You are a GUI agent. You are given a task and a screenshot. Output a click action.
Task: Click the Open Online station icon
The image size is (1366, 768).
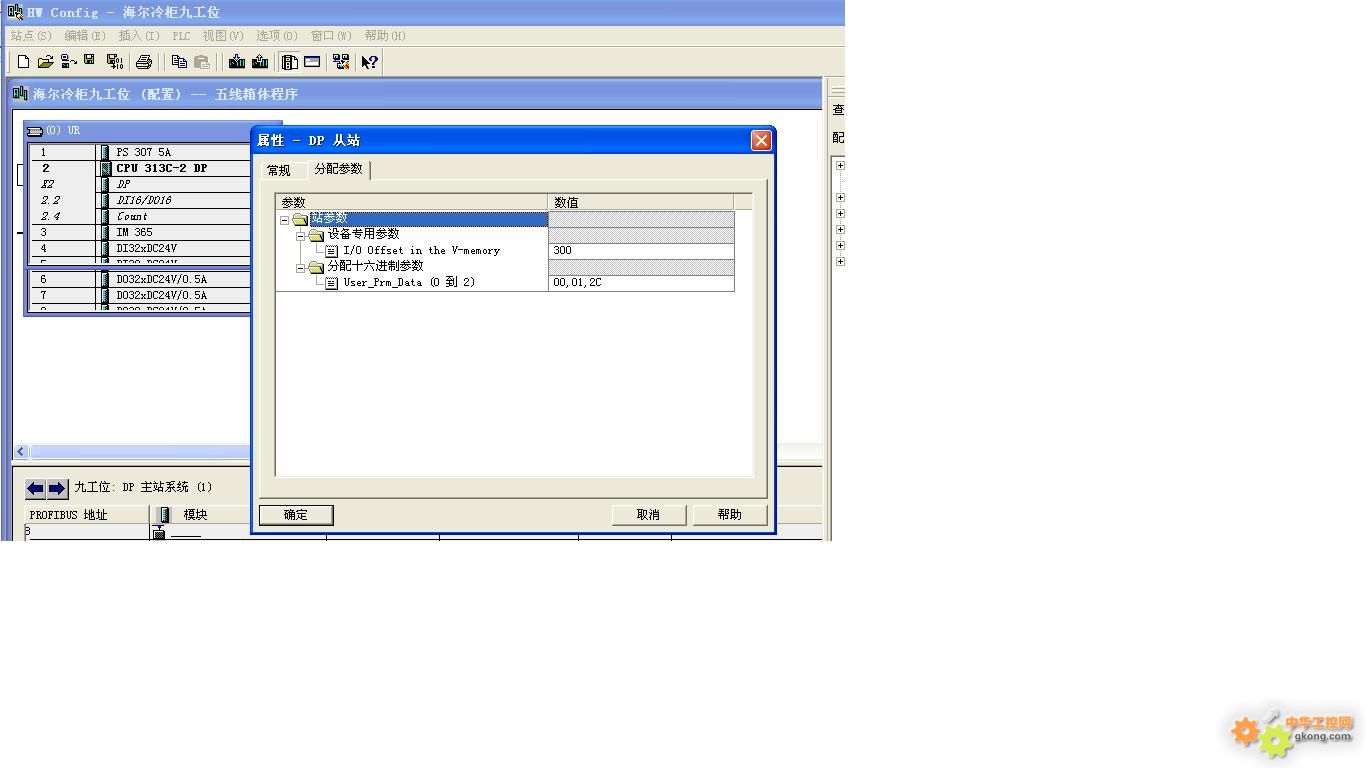tap(68, 62)
